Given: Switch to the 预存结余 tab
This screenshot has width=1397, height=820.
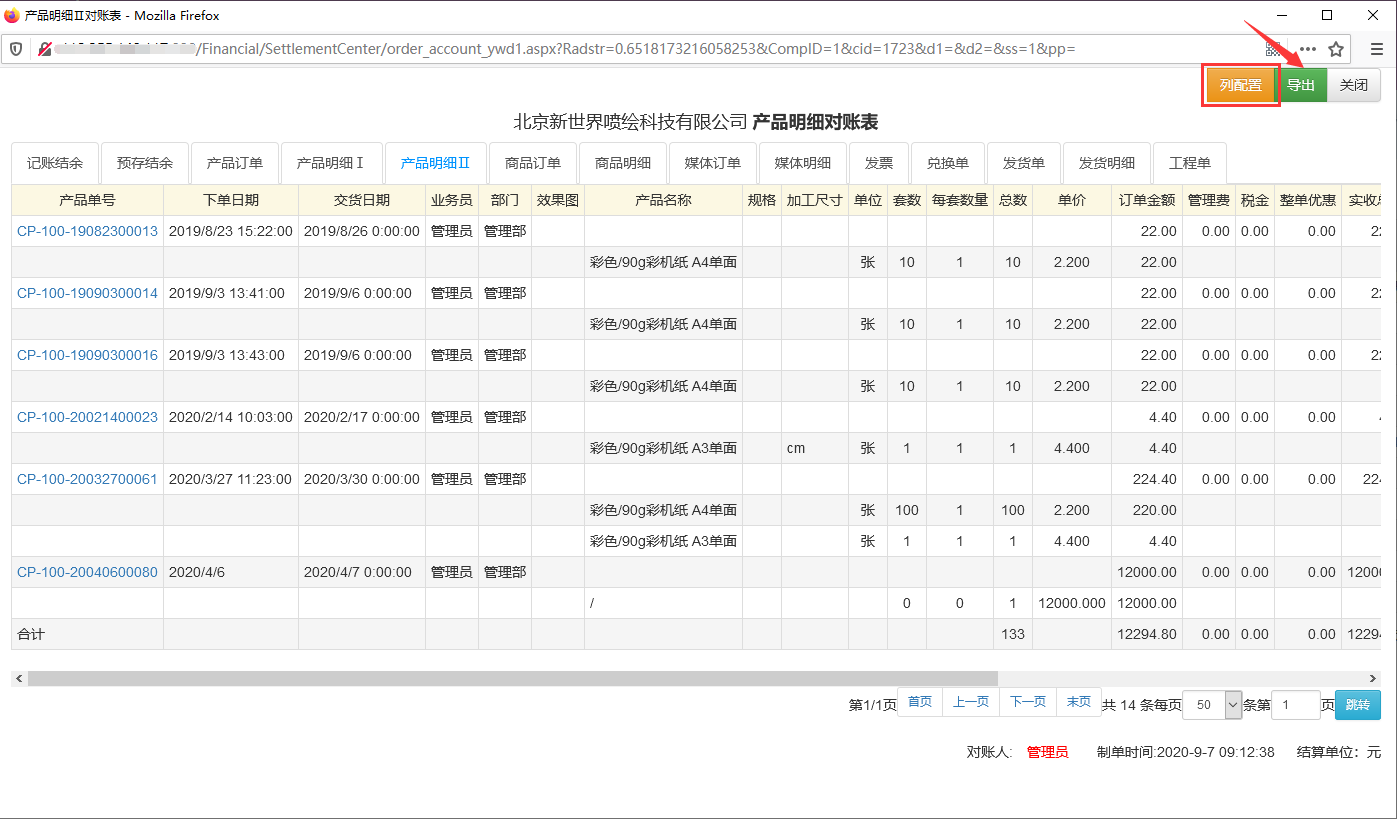Looking at the screenshot, I should point(144,163).
